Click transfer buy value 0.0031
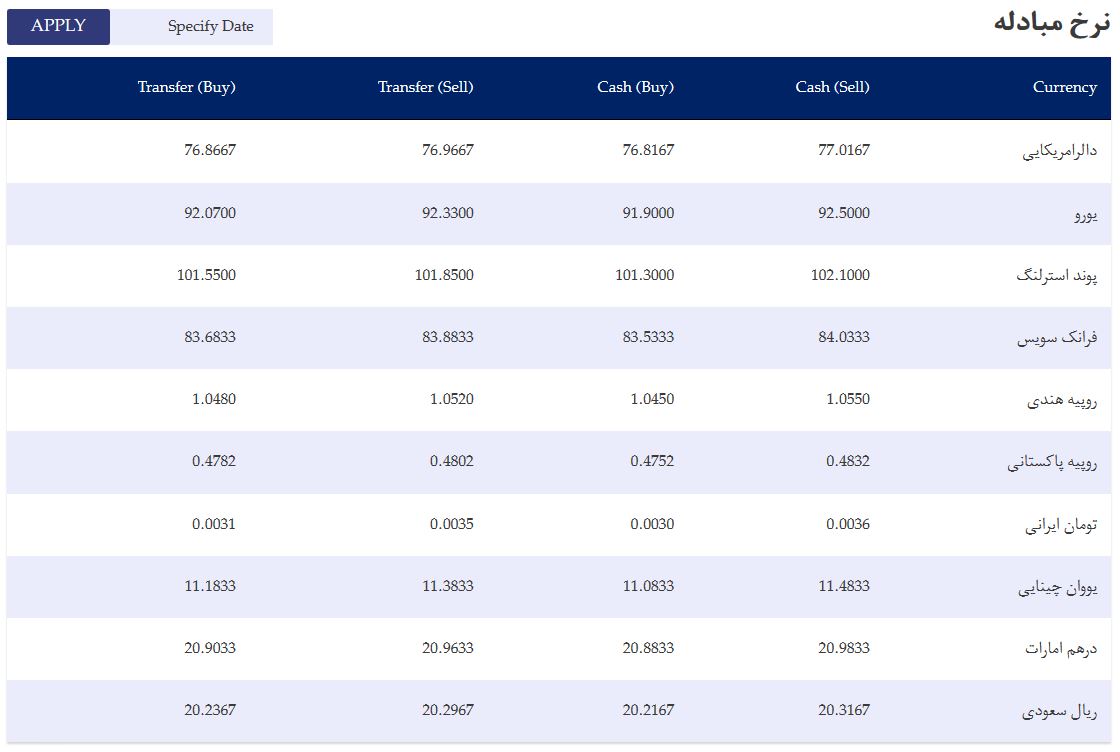1120x752 pixels. coord(214,524)
